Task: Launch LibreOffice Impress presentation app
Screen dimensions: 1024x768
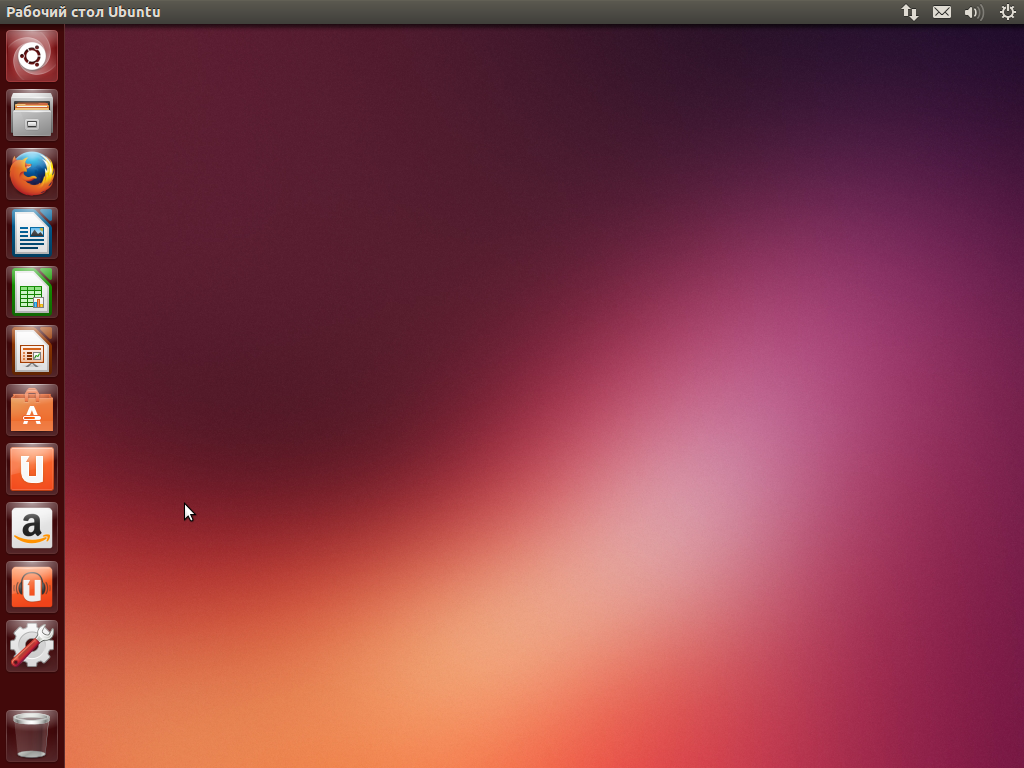Action: click(x=32, y=351)
